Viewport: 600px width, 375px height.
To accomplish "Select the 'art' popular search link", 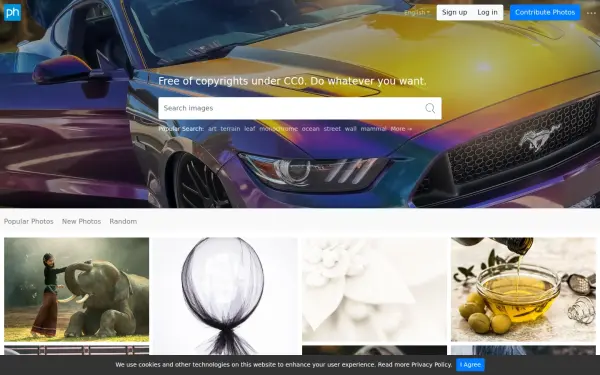I will tap(212, 129).
